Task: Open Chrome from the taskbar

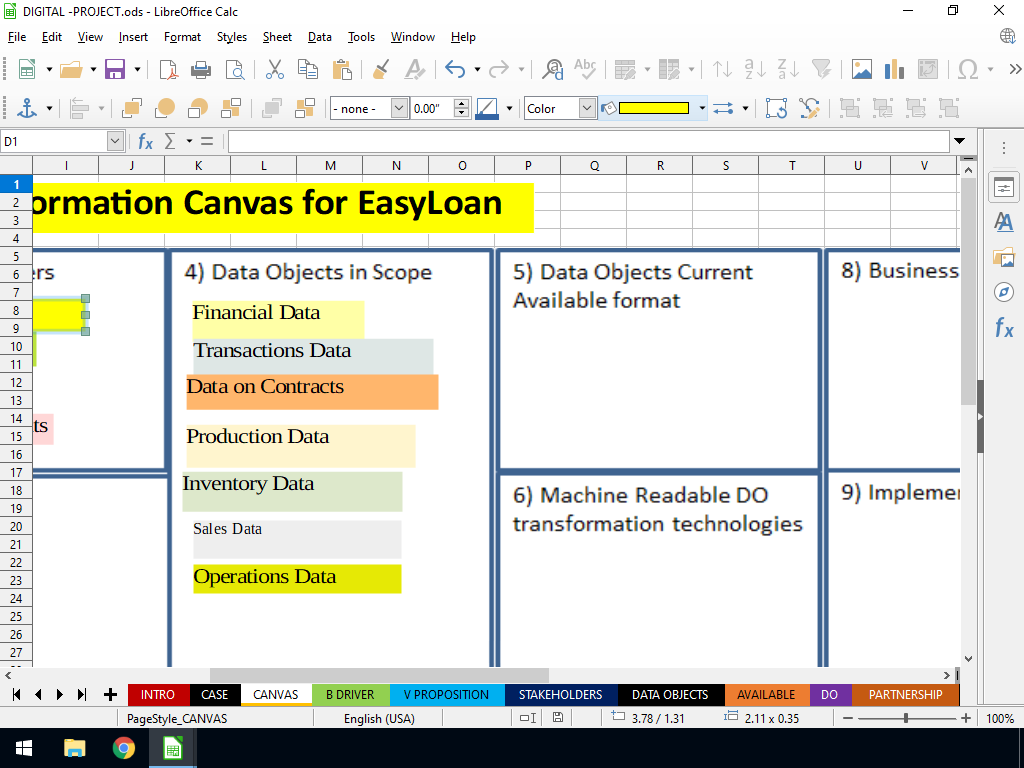Action: (123, 748)
